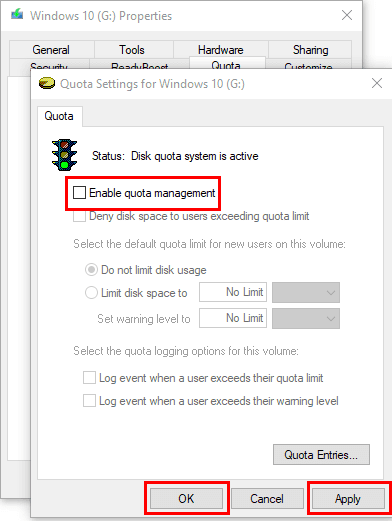Click the 'Select the default quota limit' label
The width and height of the screenshot is (392, 521).
(209, 244)
